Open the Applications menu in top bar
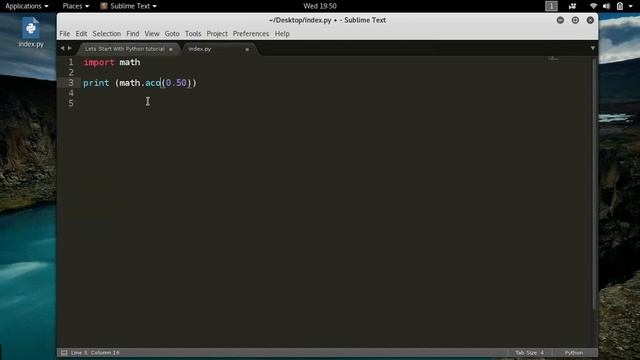 click(x=27, y=6)
